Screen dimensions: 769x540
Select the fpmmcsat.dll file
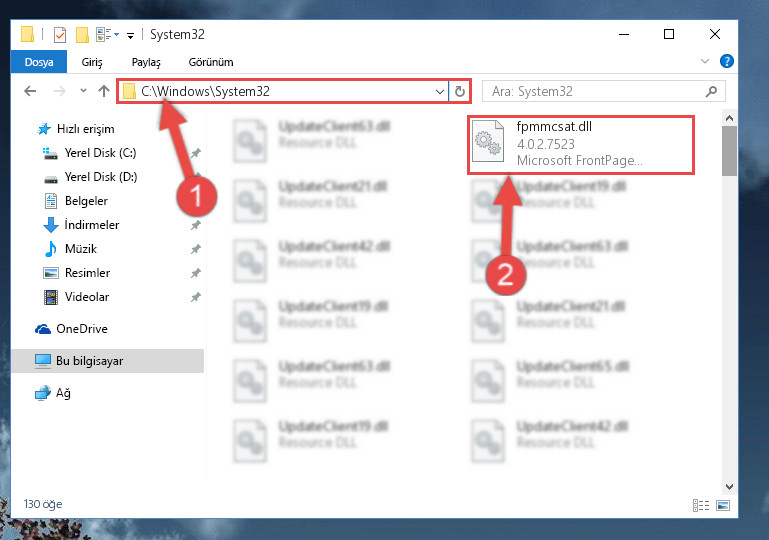coord(581,145)
